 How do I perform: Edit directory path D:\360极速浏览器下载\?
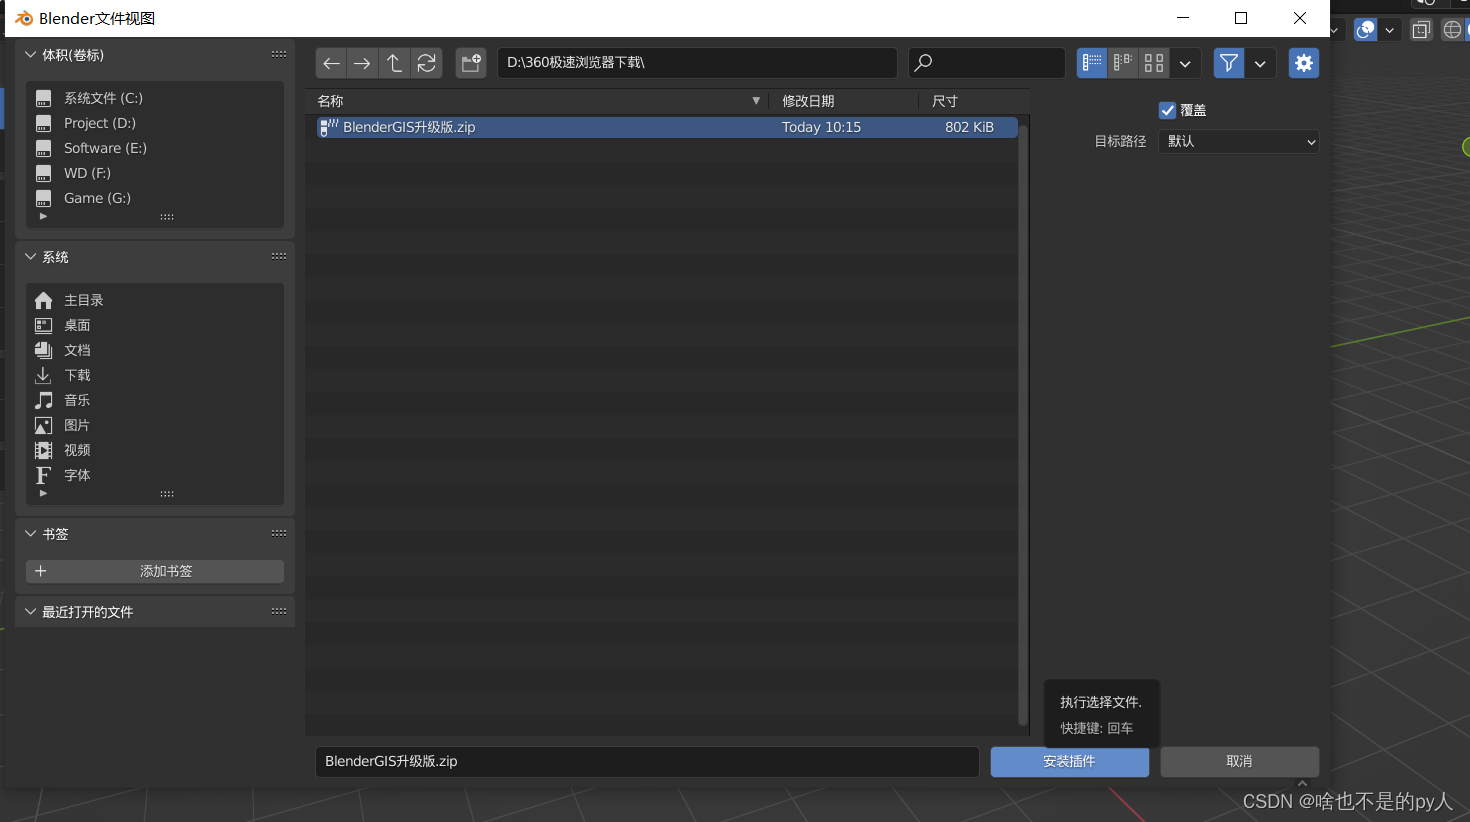pyautogui.click(x=697, y=63)
